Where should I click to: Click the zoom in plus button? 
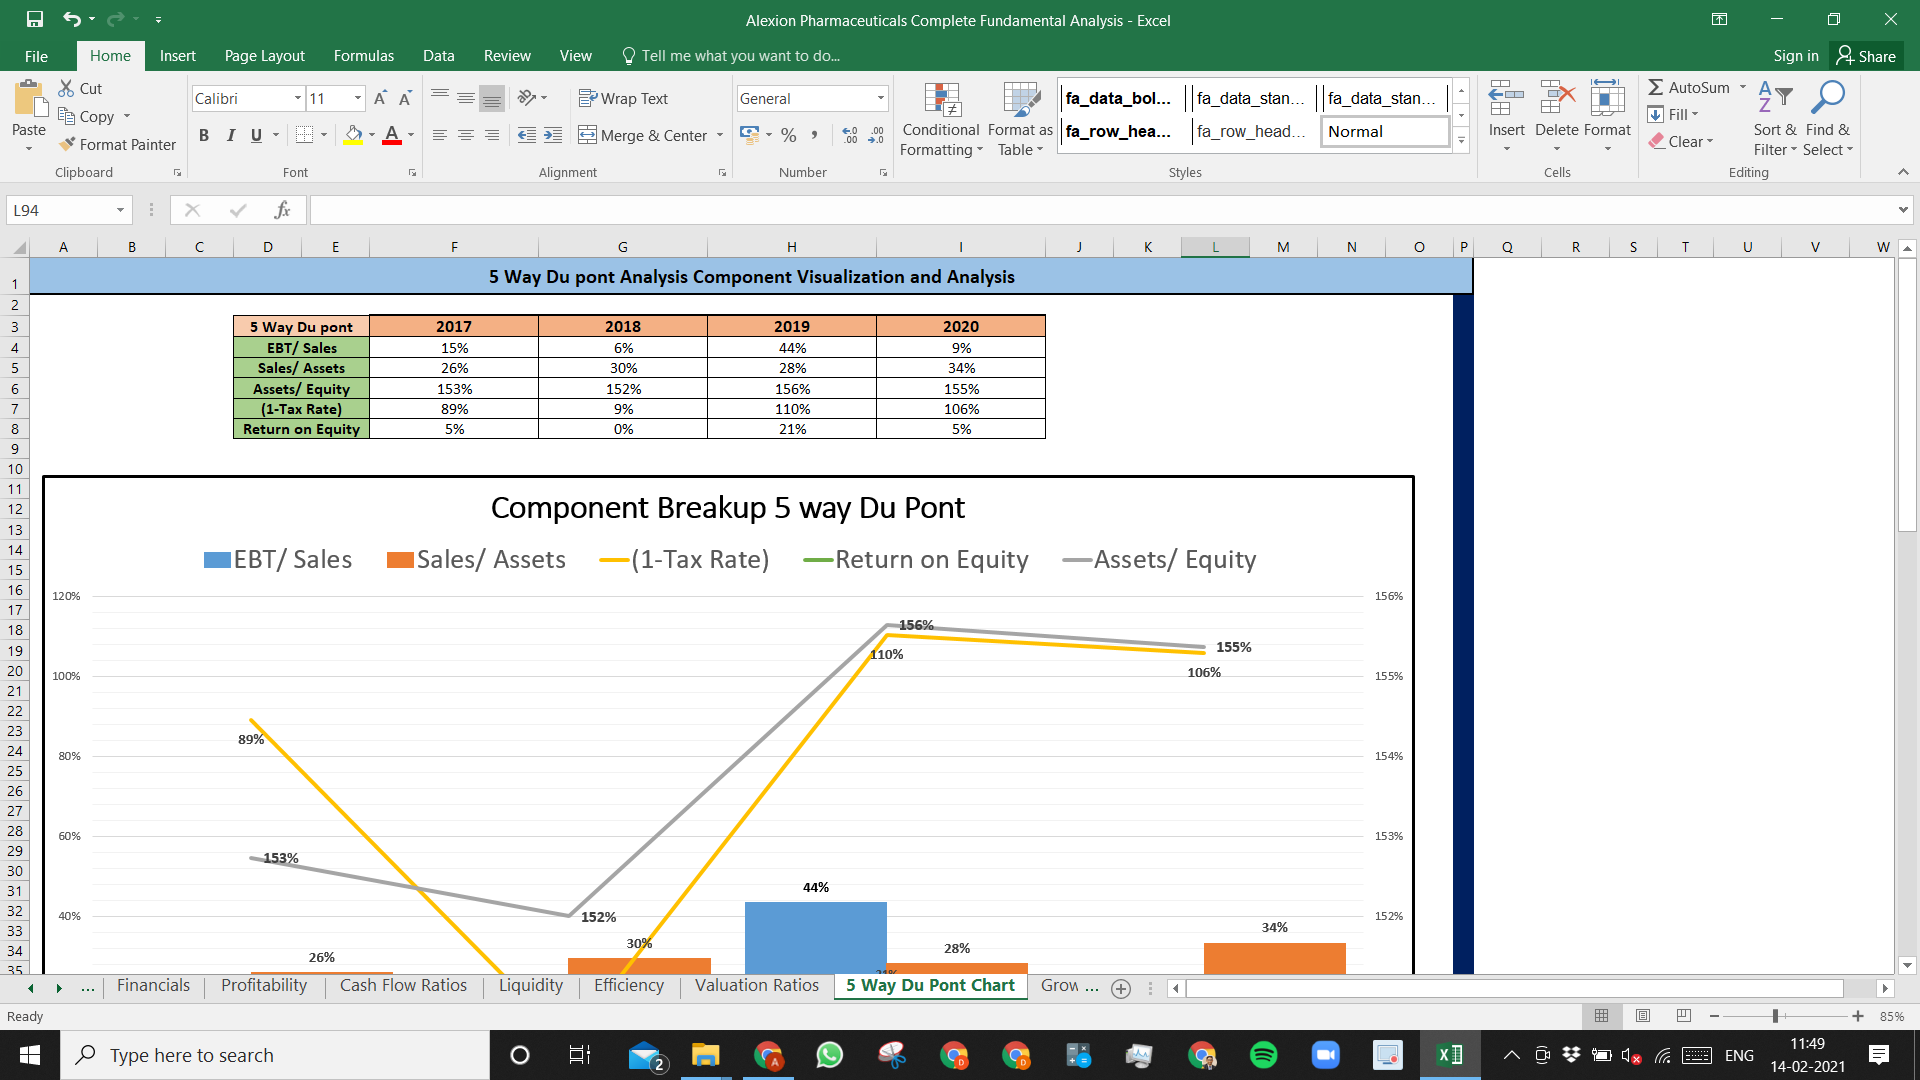point(1857,1016)
